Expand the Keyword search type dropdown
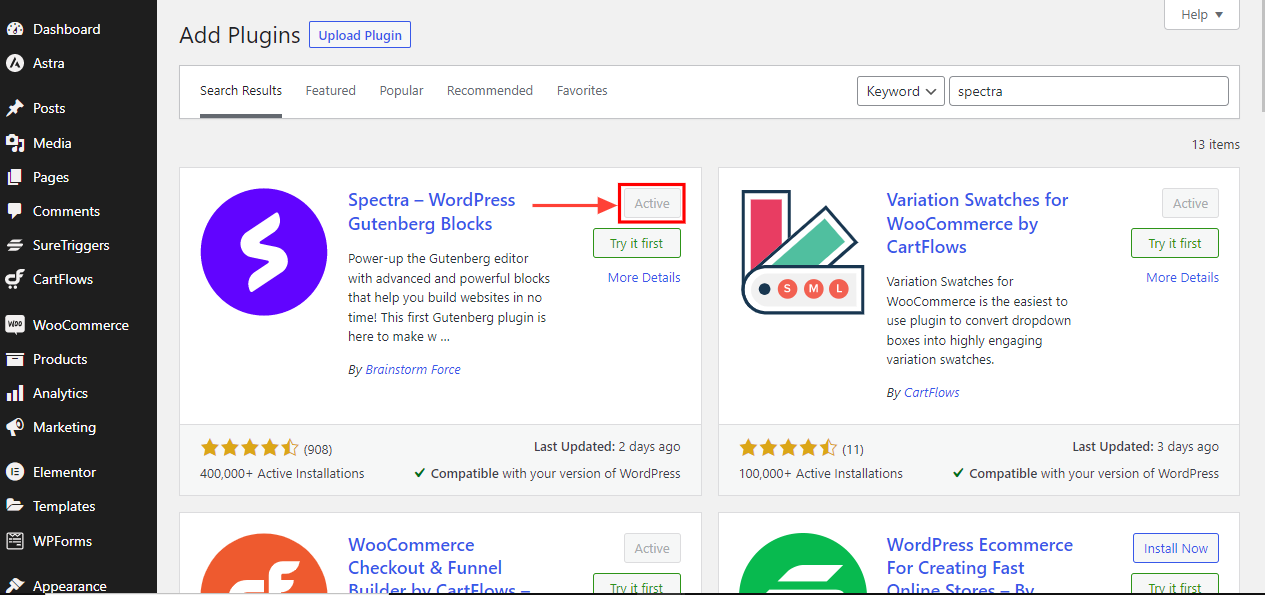Screen dimensions: 1265x595 point(900,91)
